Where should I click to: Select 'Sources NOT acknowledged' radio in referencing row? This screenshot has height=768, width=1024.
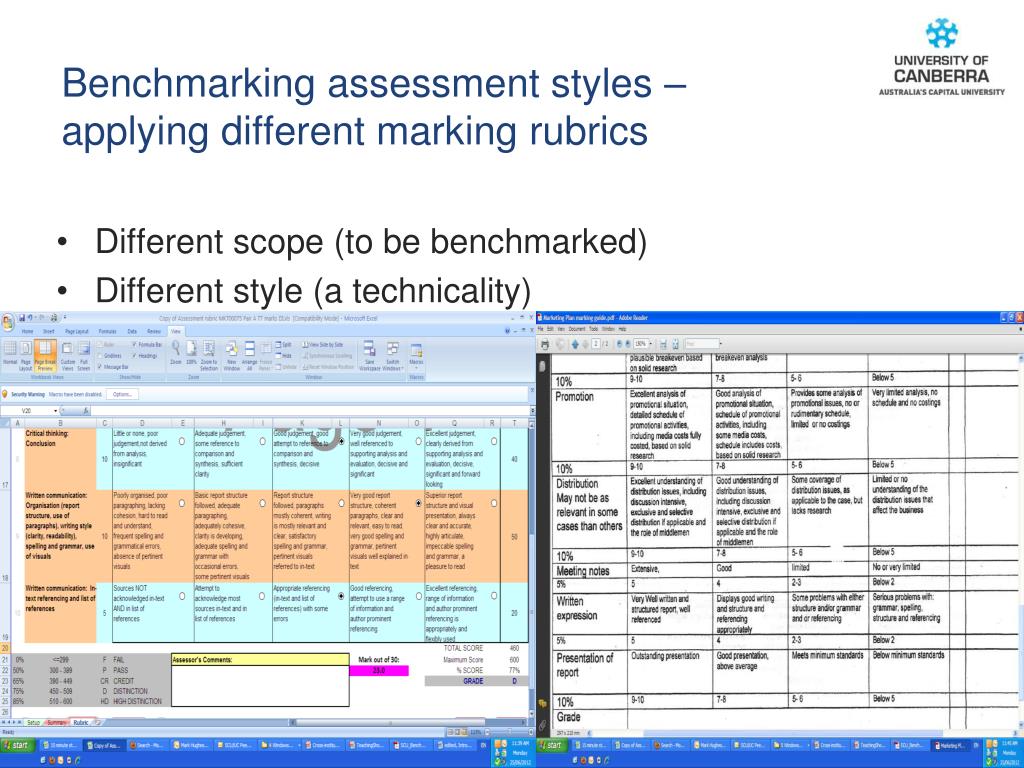pyautogui.click(x=182, y=596)
